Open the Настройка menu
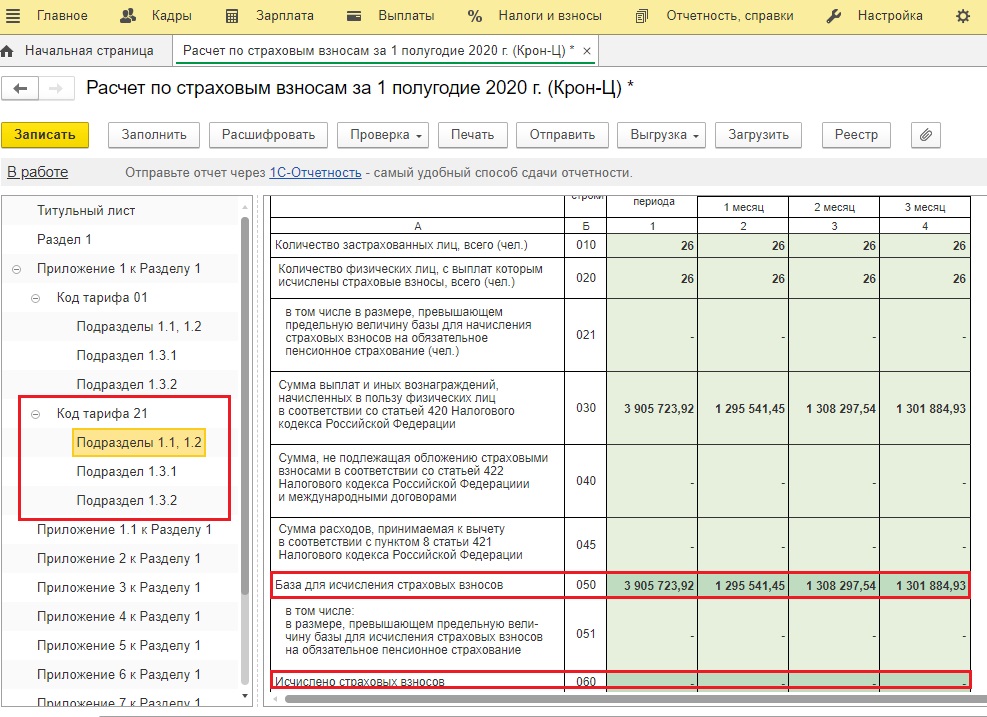 coord(890,16)
